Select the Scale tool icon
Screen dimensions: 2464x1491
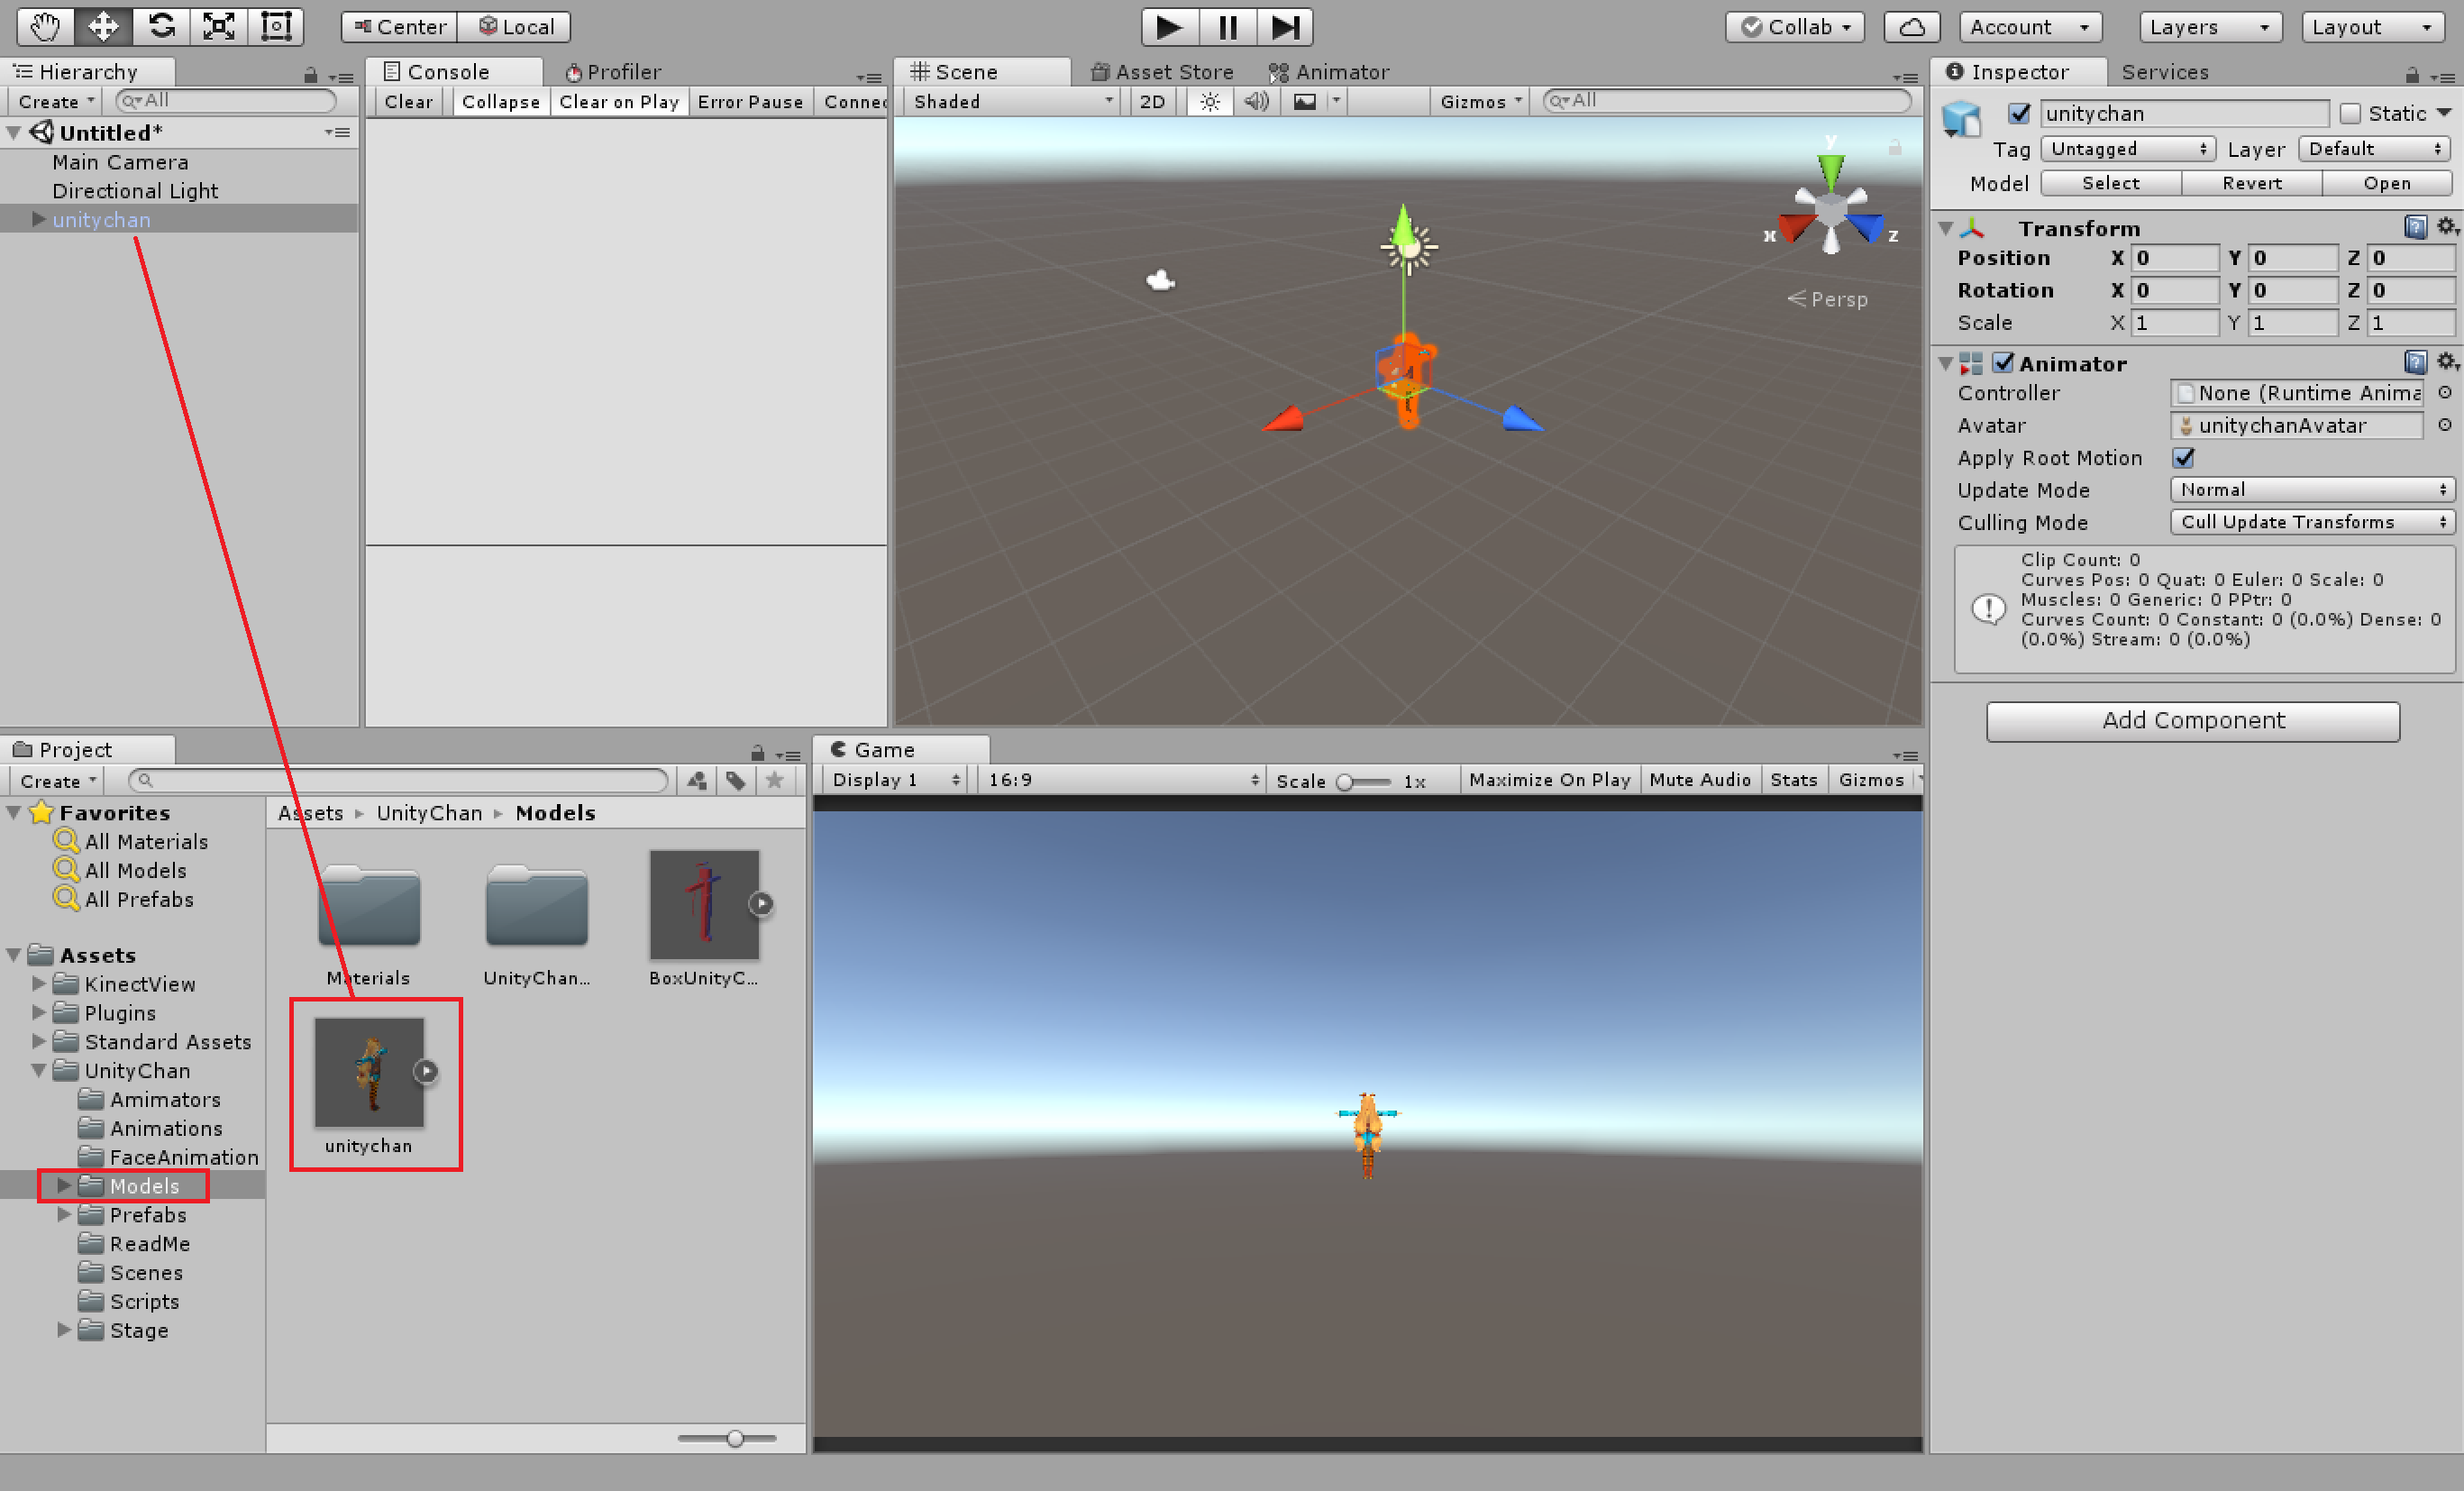[218, 26]
